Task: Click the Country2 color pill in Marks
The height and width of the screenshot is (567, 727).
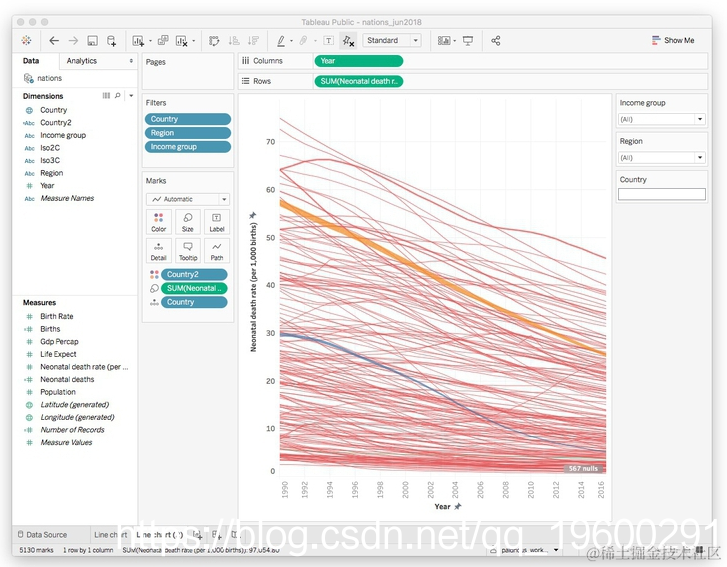Action: click(x=194, y=274)
